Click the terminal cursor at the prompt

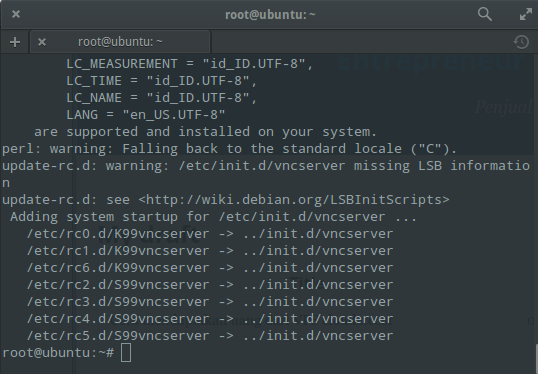click(126, 353)
